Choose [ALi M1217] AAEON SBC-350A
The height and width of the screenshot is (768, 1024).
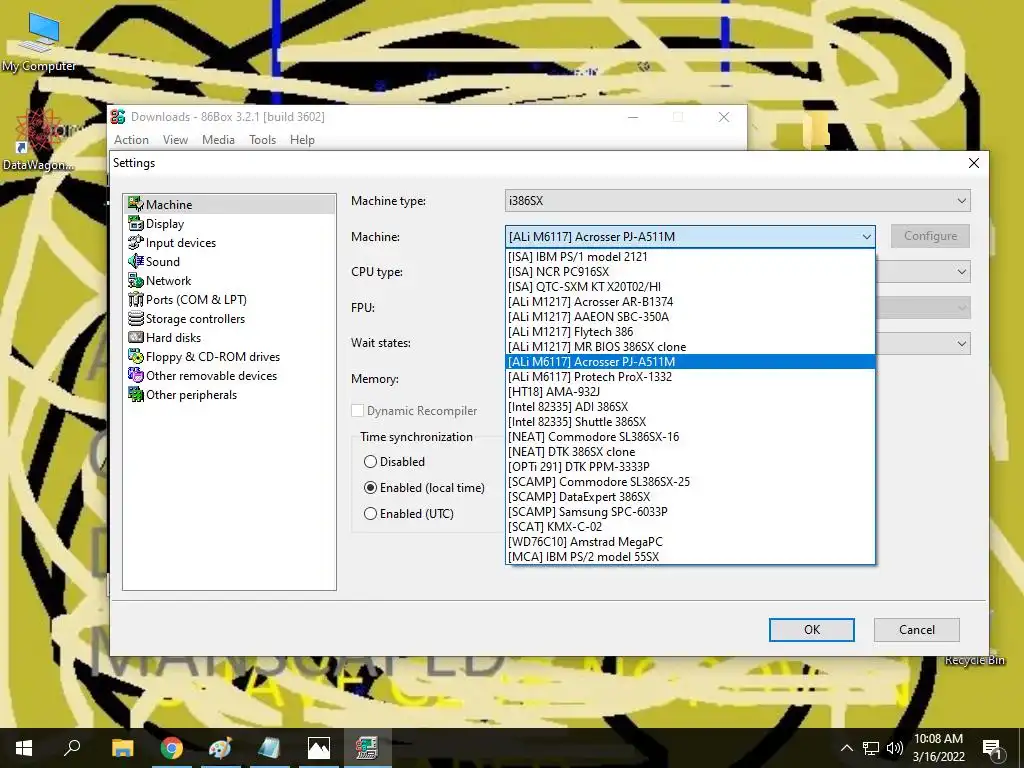[690, 317]
